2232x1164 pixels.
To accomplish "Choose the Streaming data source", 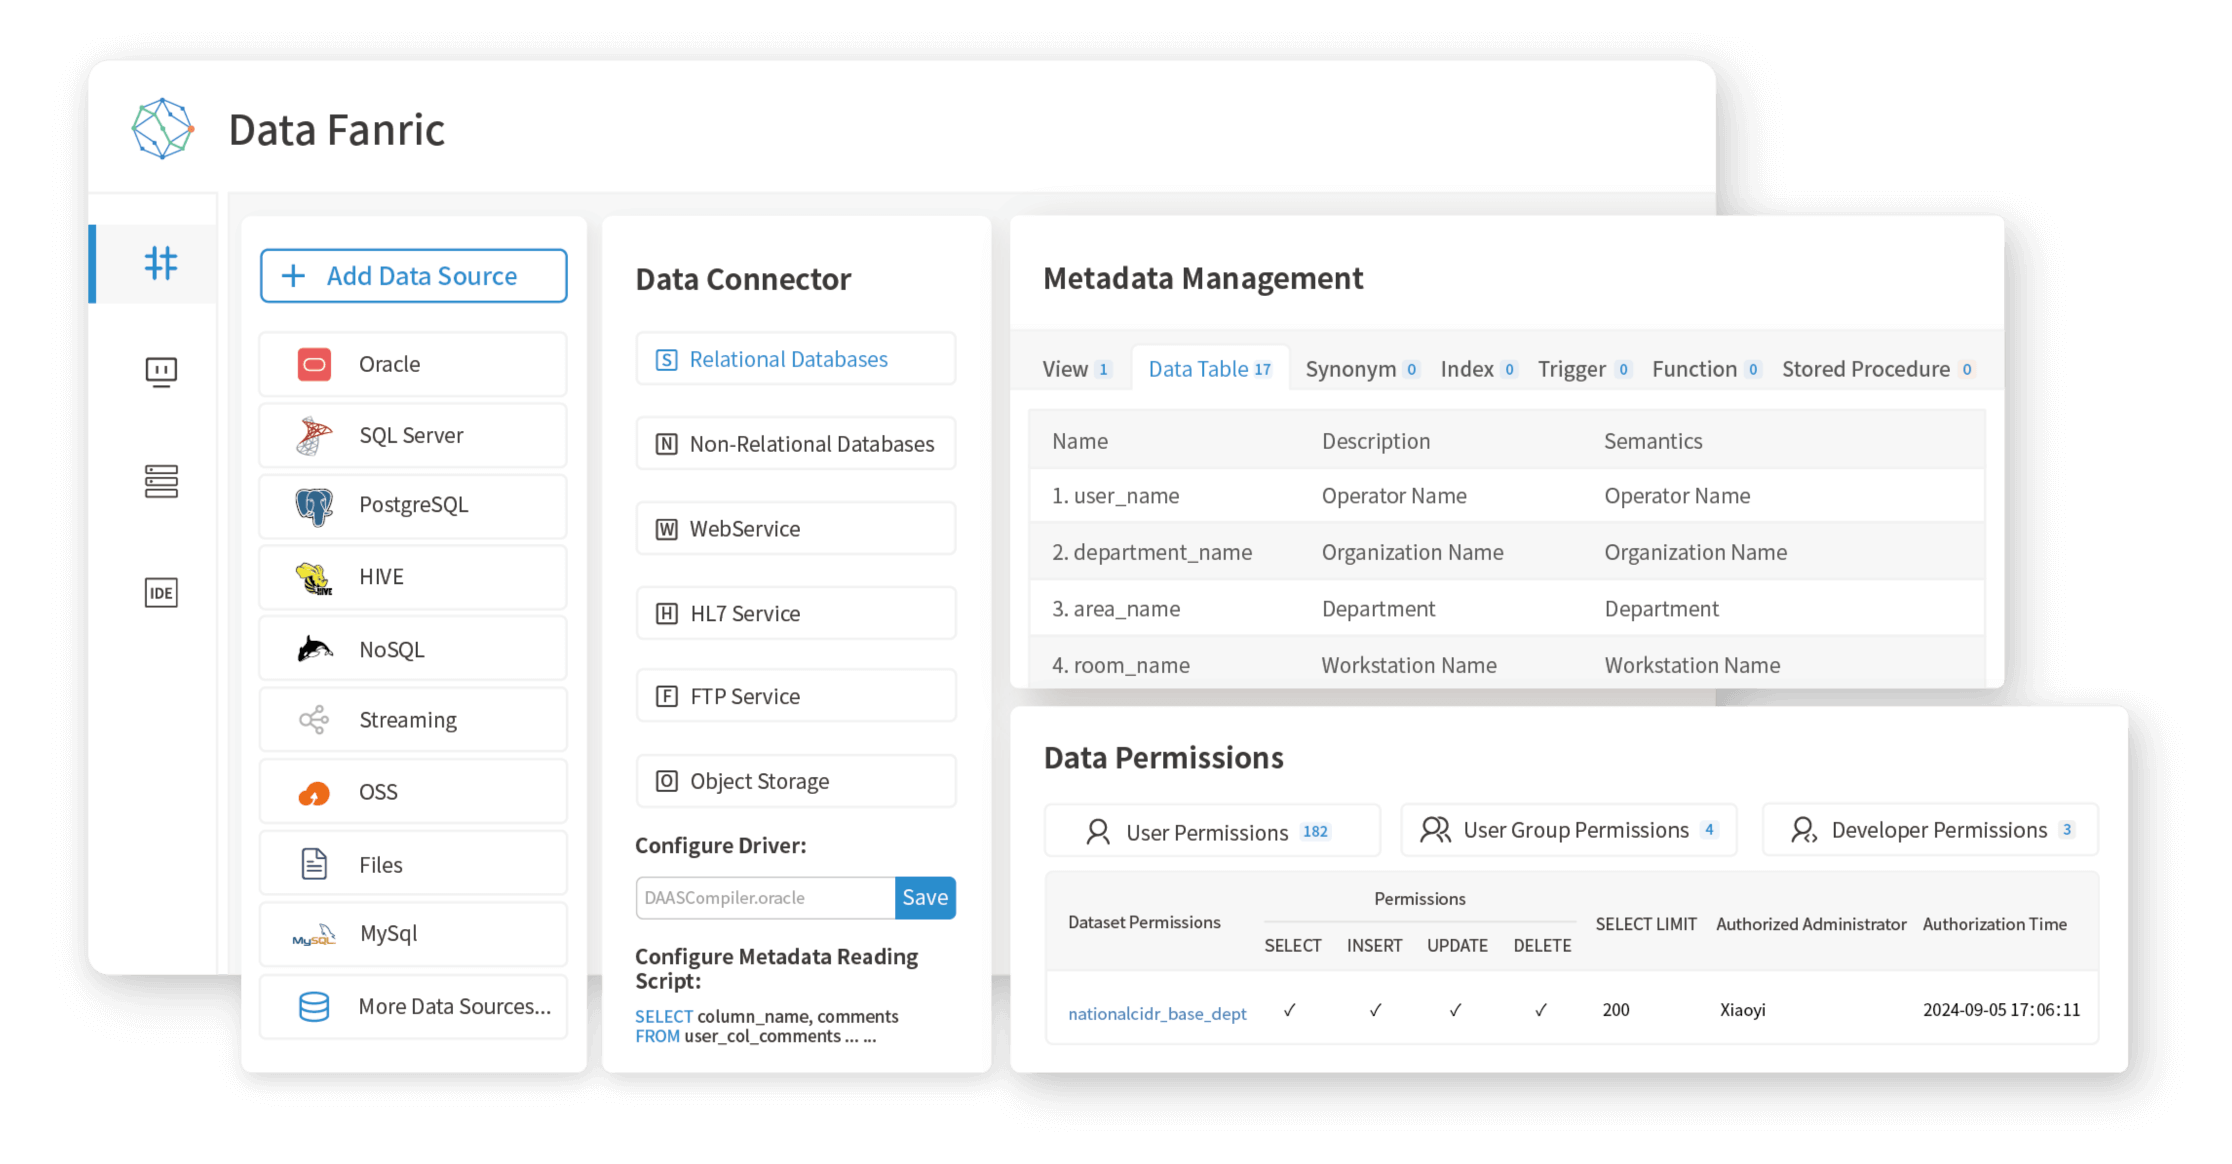I will [x=413, y=720].
